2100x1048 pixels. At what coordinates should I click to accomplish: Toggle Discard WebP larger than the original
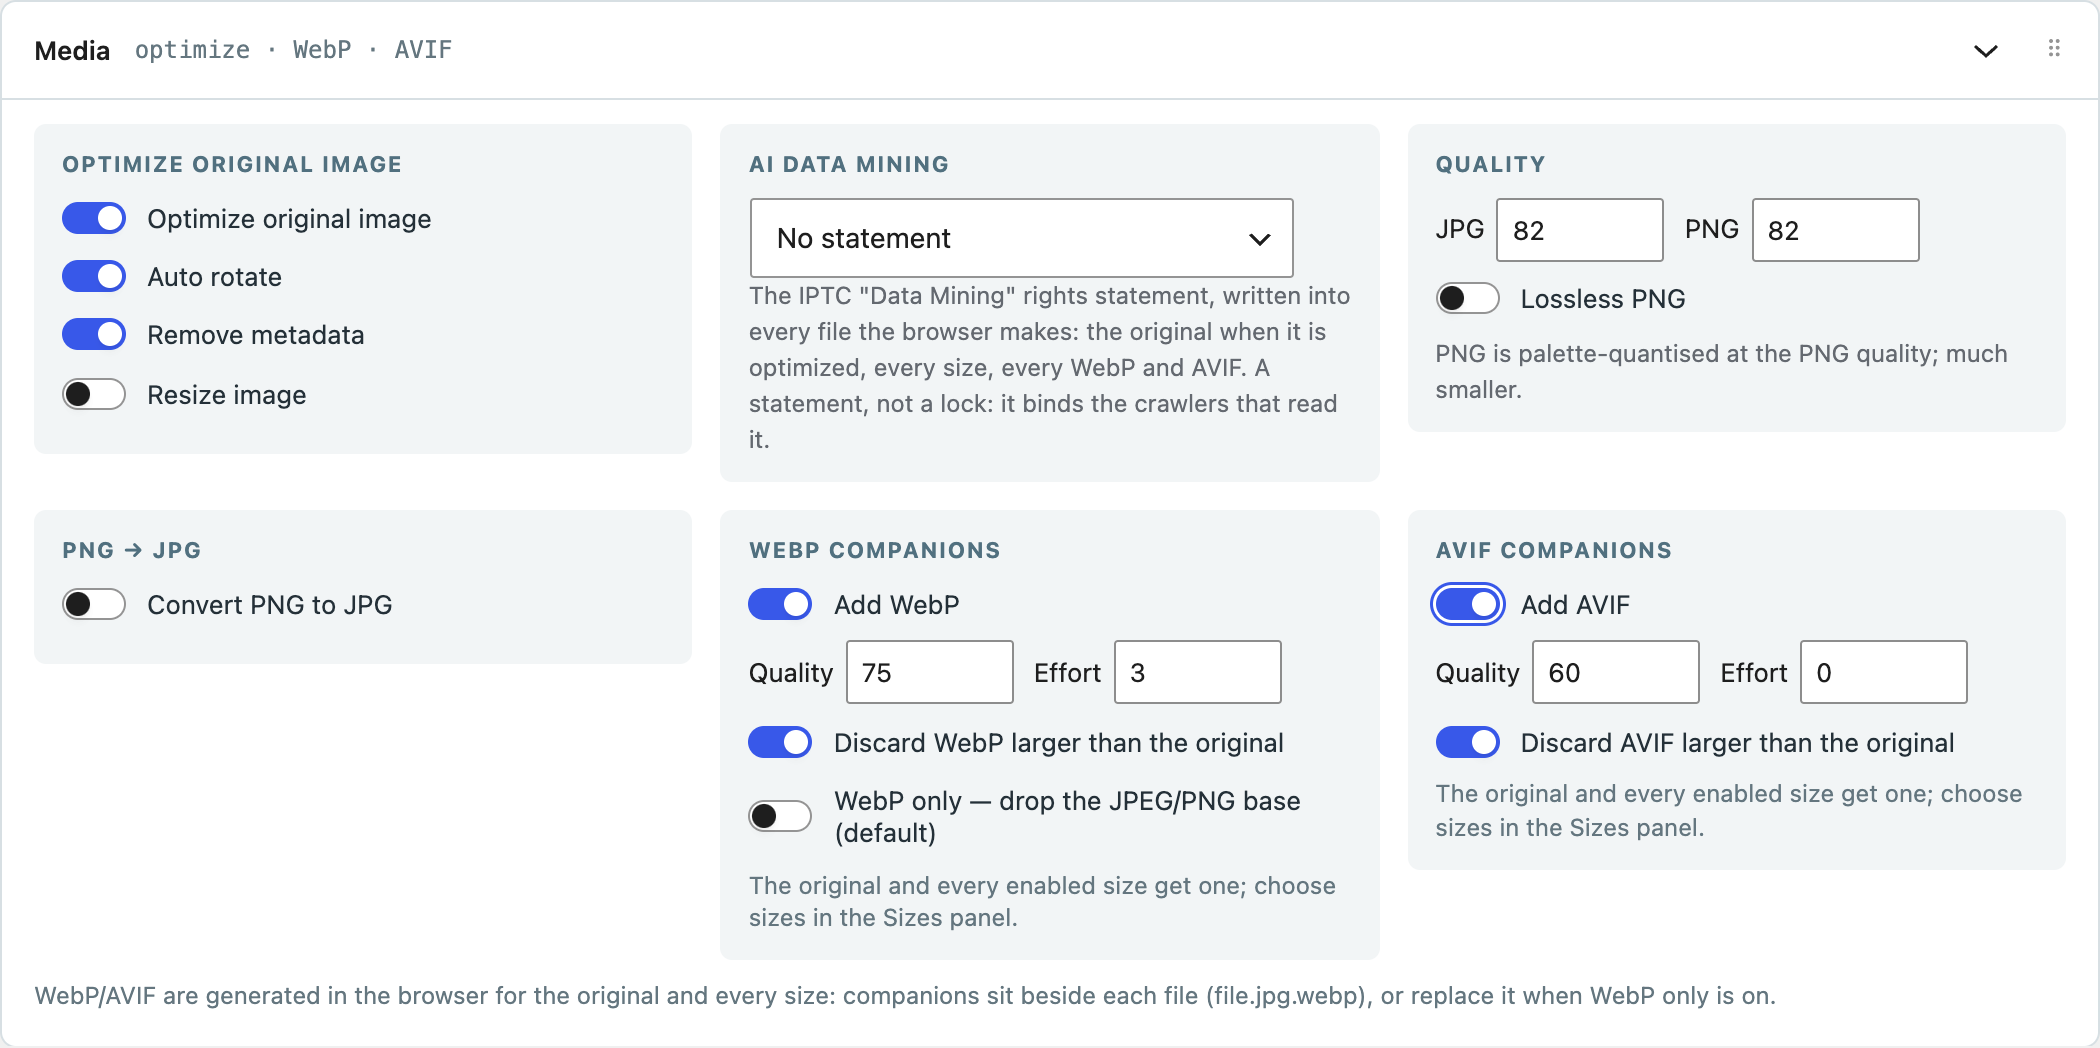[780, 743]
